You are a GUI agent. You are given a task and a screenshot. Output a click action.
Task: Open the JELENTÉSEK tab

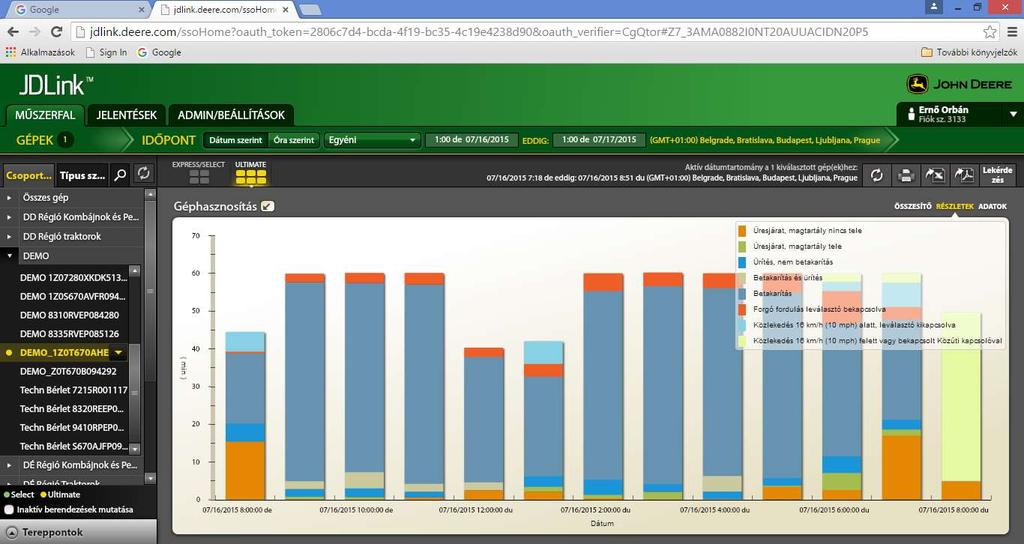[127, 115]
